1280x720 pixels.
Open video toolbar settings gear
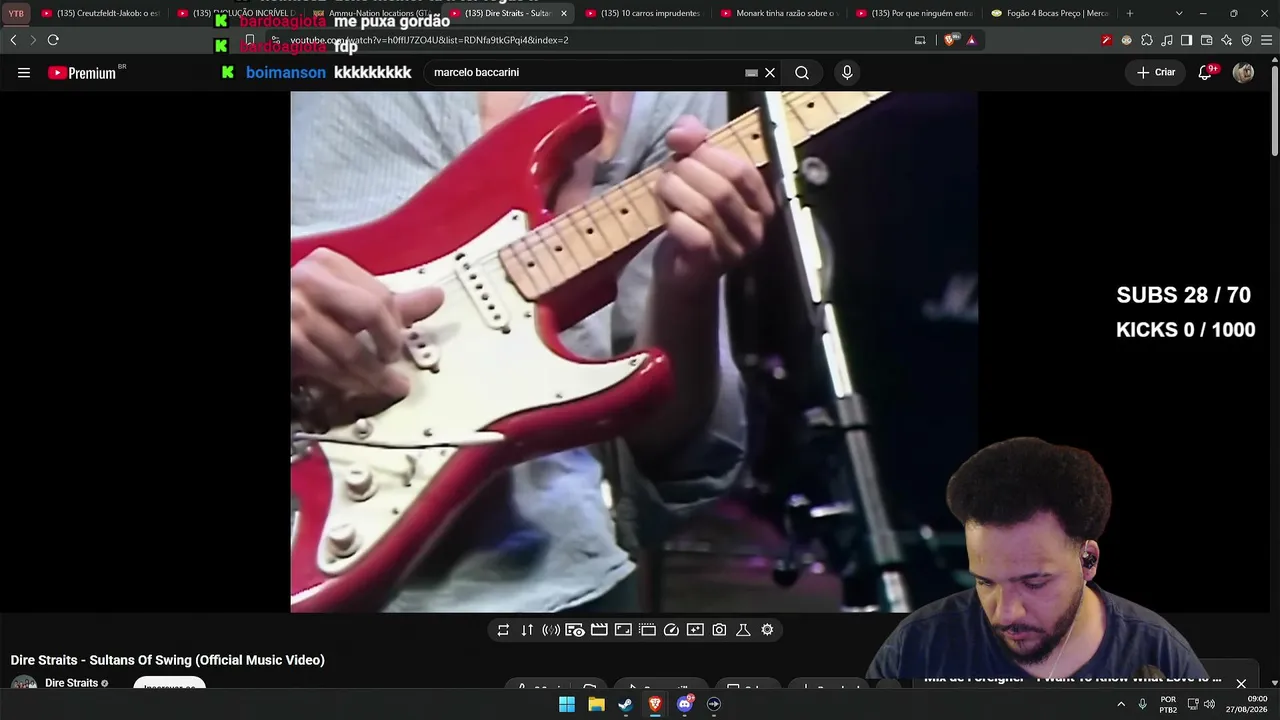[x=767, y=630]
